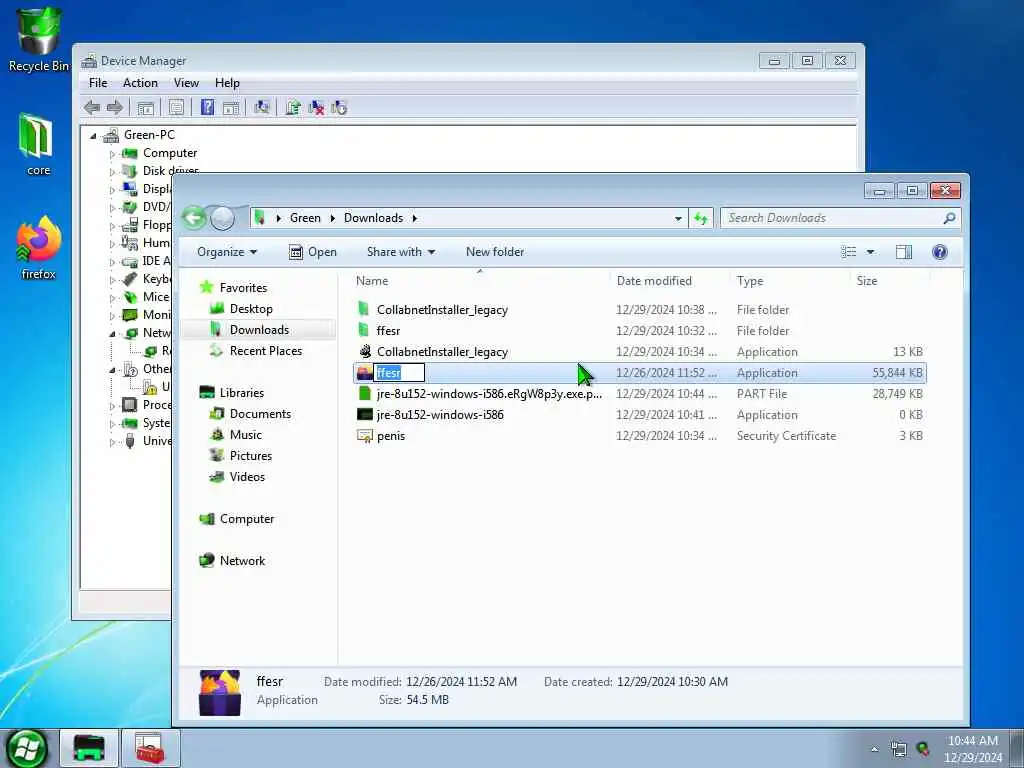The image size is (1024, 768).
Task: Click Explorer Forward navigation button
Action: coord(222,218)
